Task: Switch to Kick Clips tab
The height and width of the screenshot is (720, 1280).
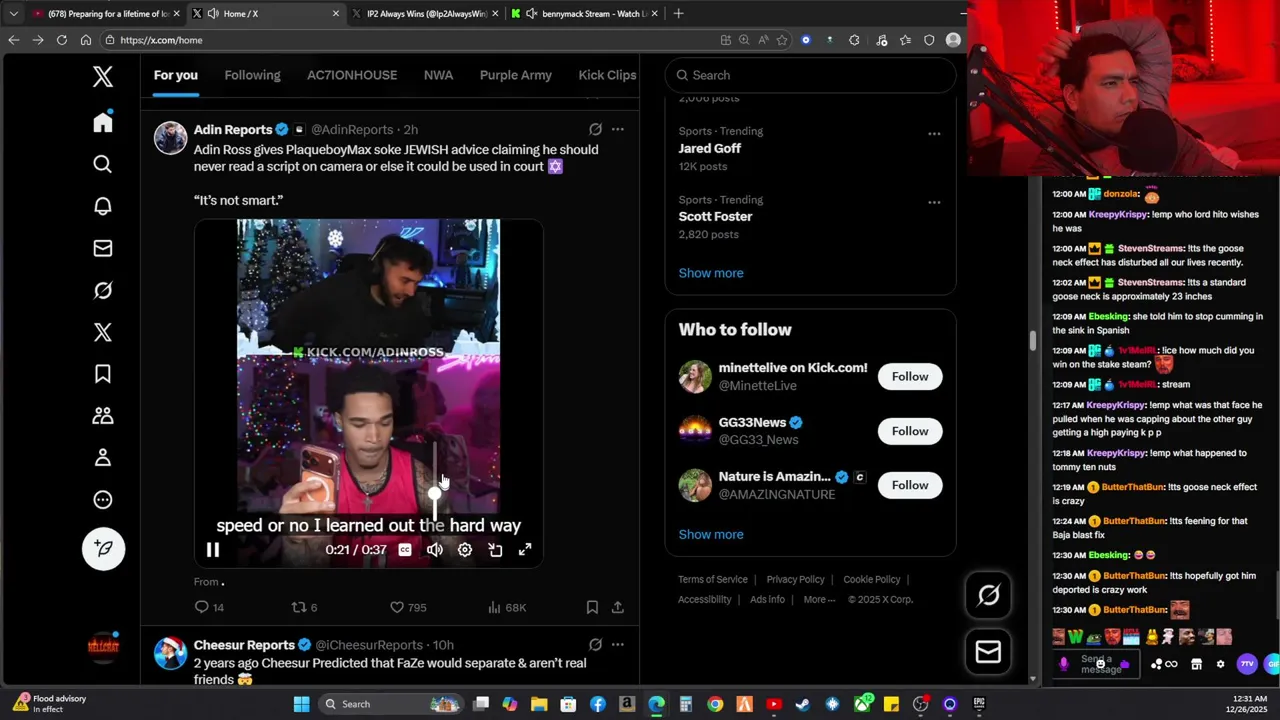Action: click(607, 75)
